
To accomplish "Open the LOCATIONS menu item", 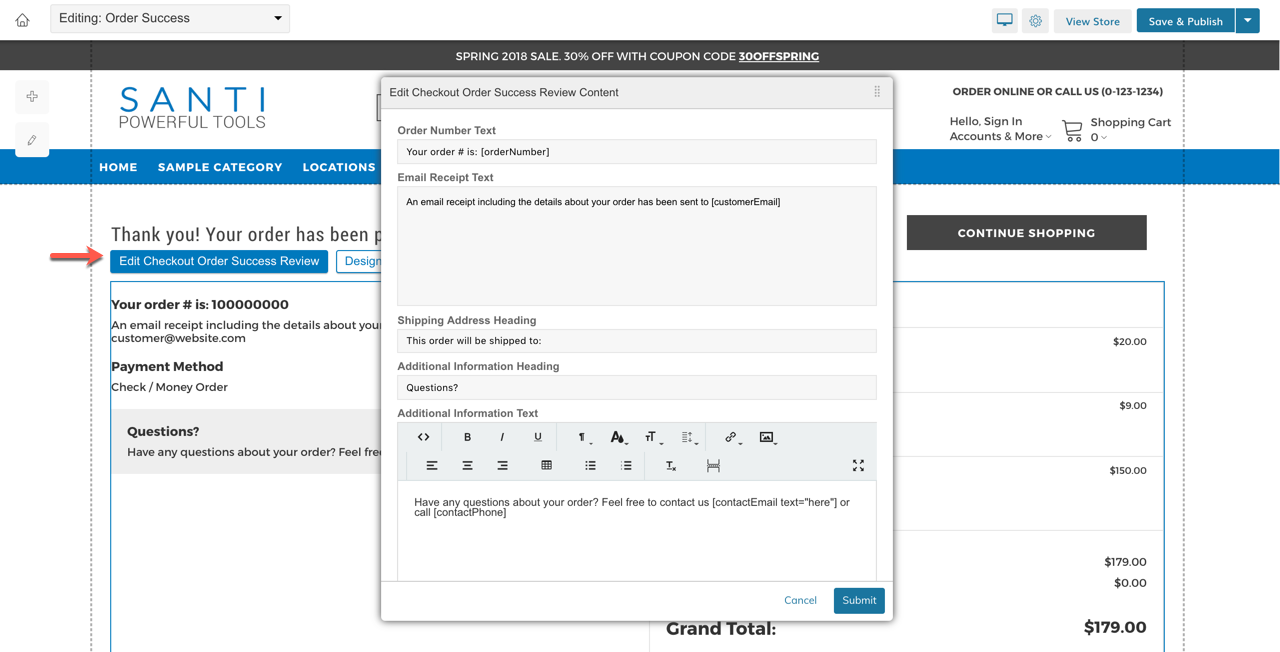I will (x=339, y=167).
